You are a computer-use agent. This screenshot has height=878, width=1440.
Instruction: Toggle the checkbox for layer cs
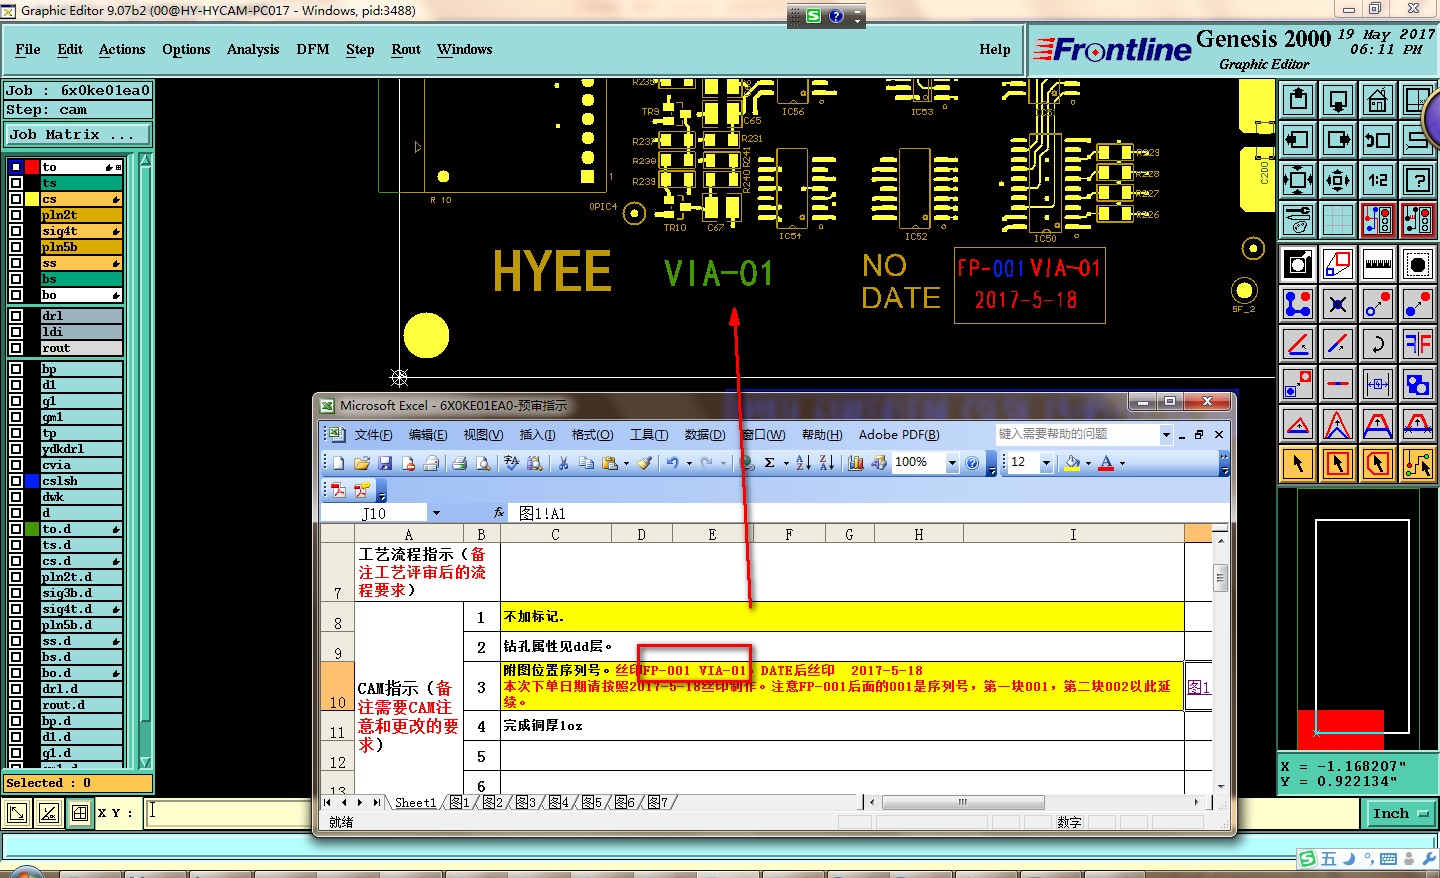click(16, 199)
